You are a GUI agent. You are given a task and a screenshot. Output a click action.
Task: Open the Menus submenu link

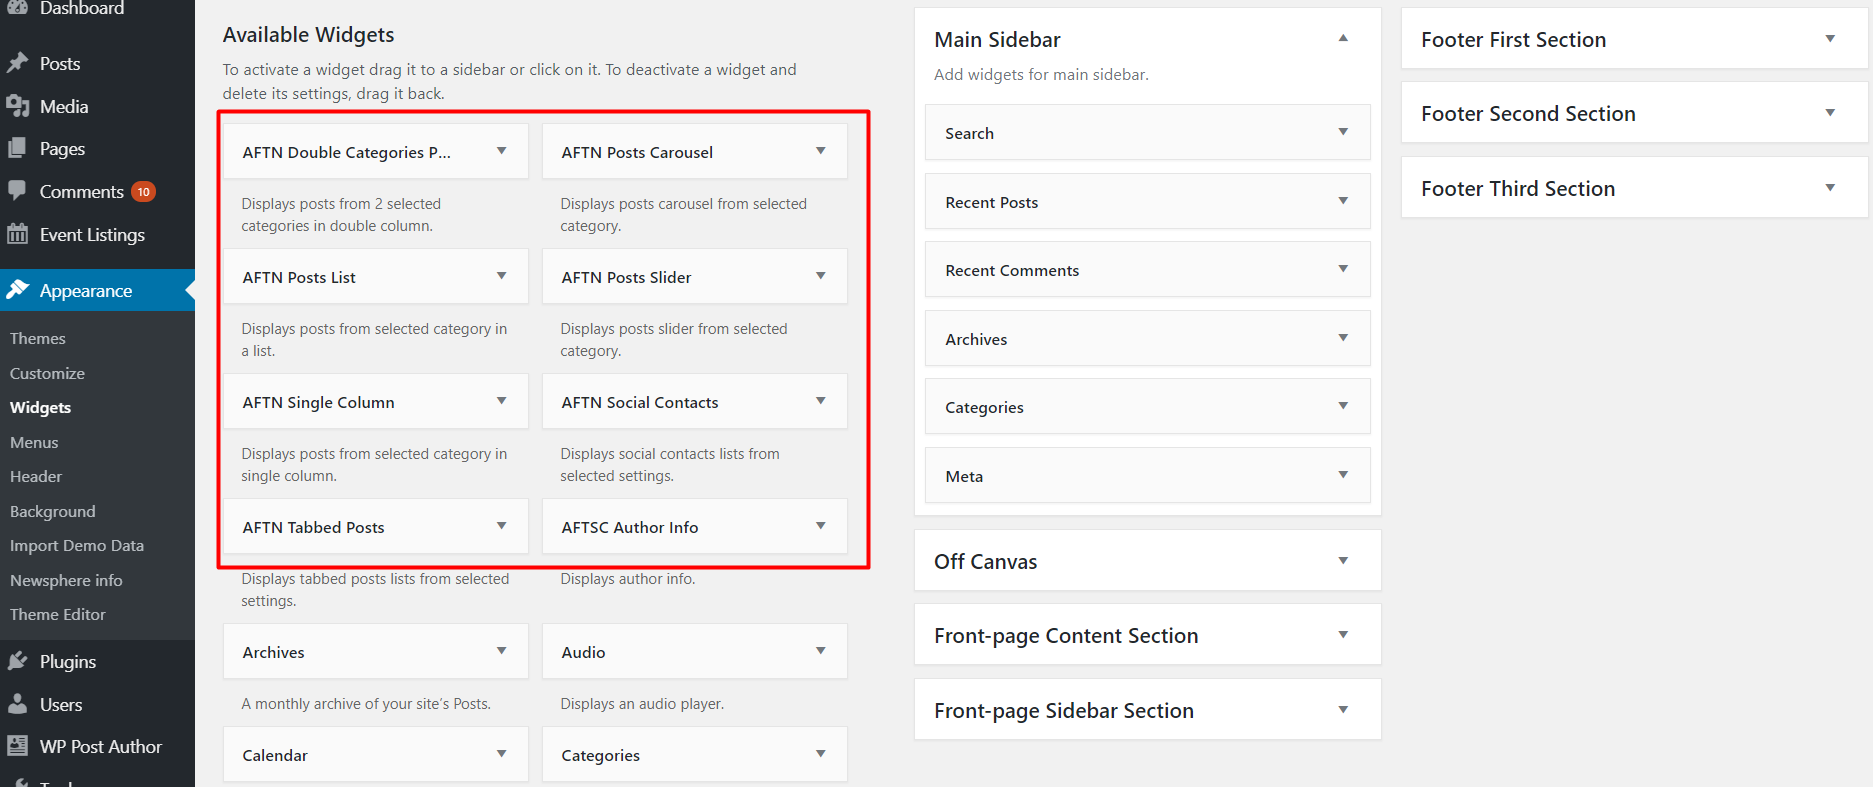(x=34, y=442)
